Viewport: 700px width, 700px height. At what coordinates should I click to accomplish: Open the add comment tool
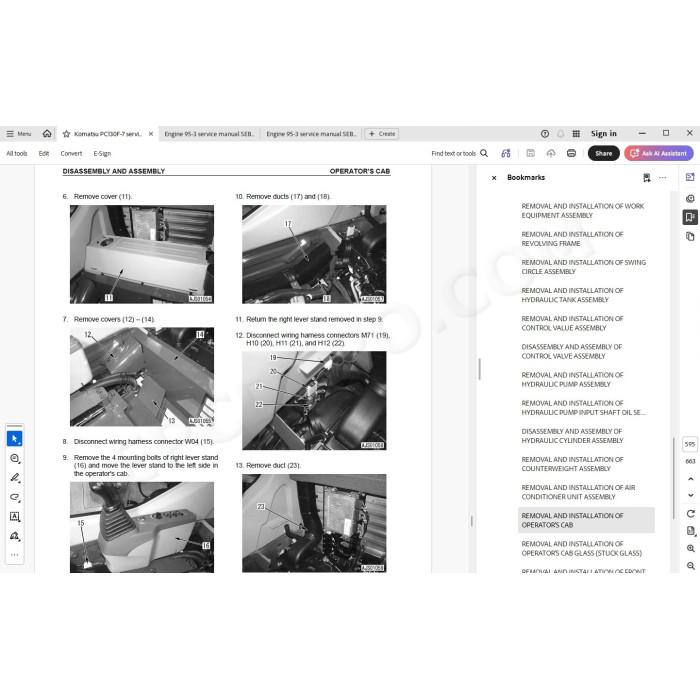coord(14,458)
